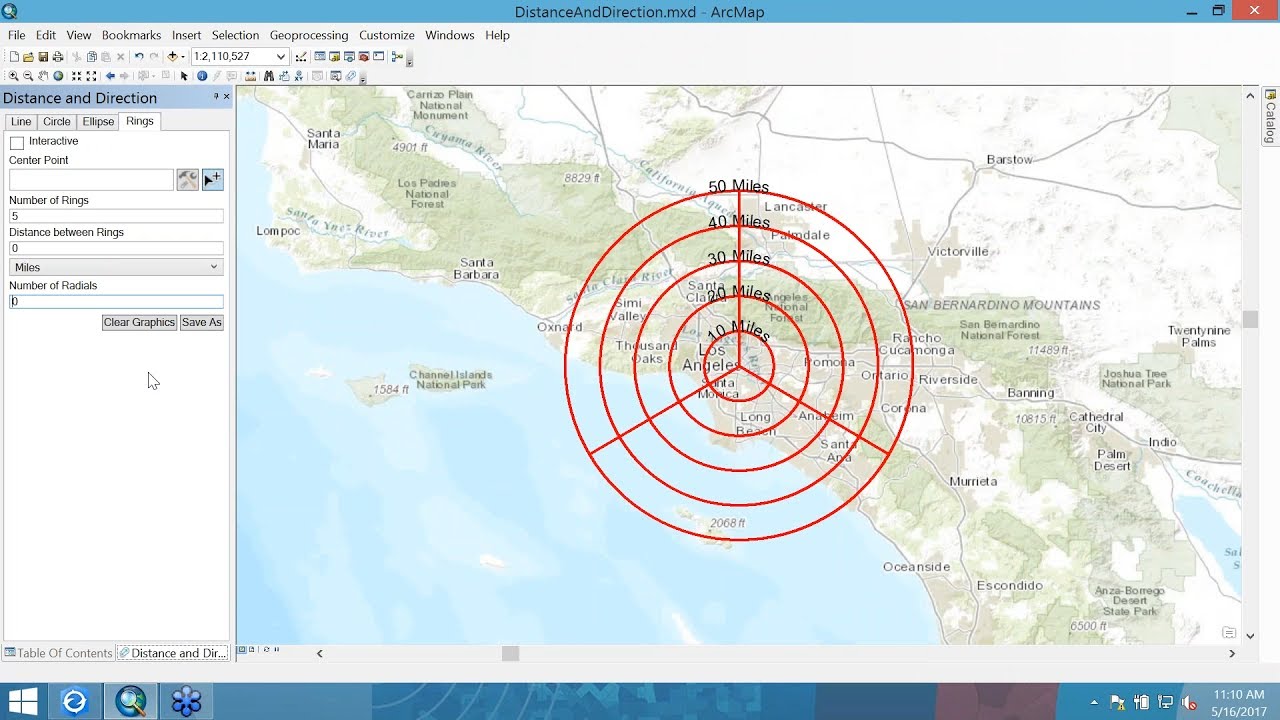Open ModelBuilder window
Image resolution: width=1280 pixels, height=720 pixels.
click(397, 57)
